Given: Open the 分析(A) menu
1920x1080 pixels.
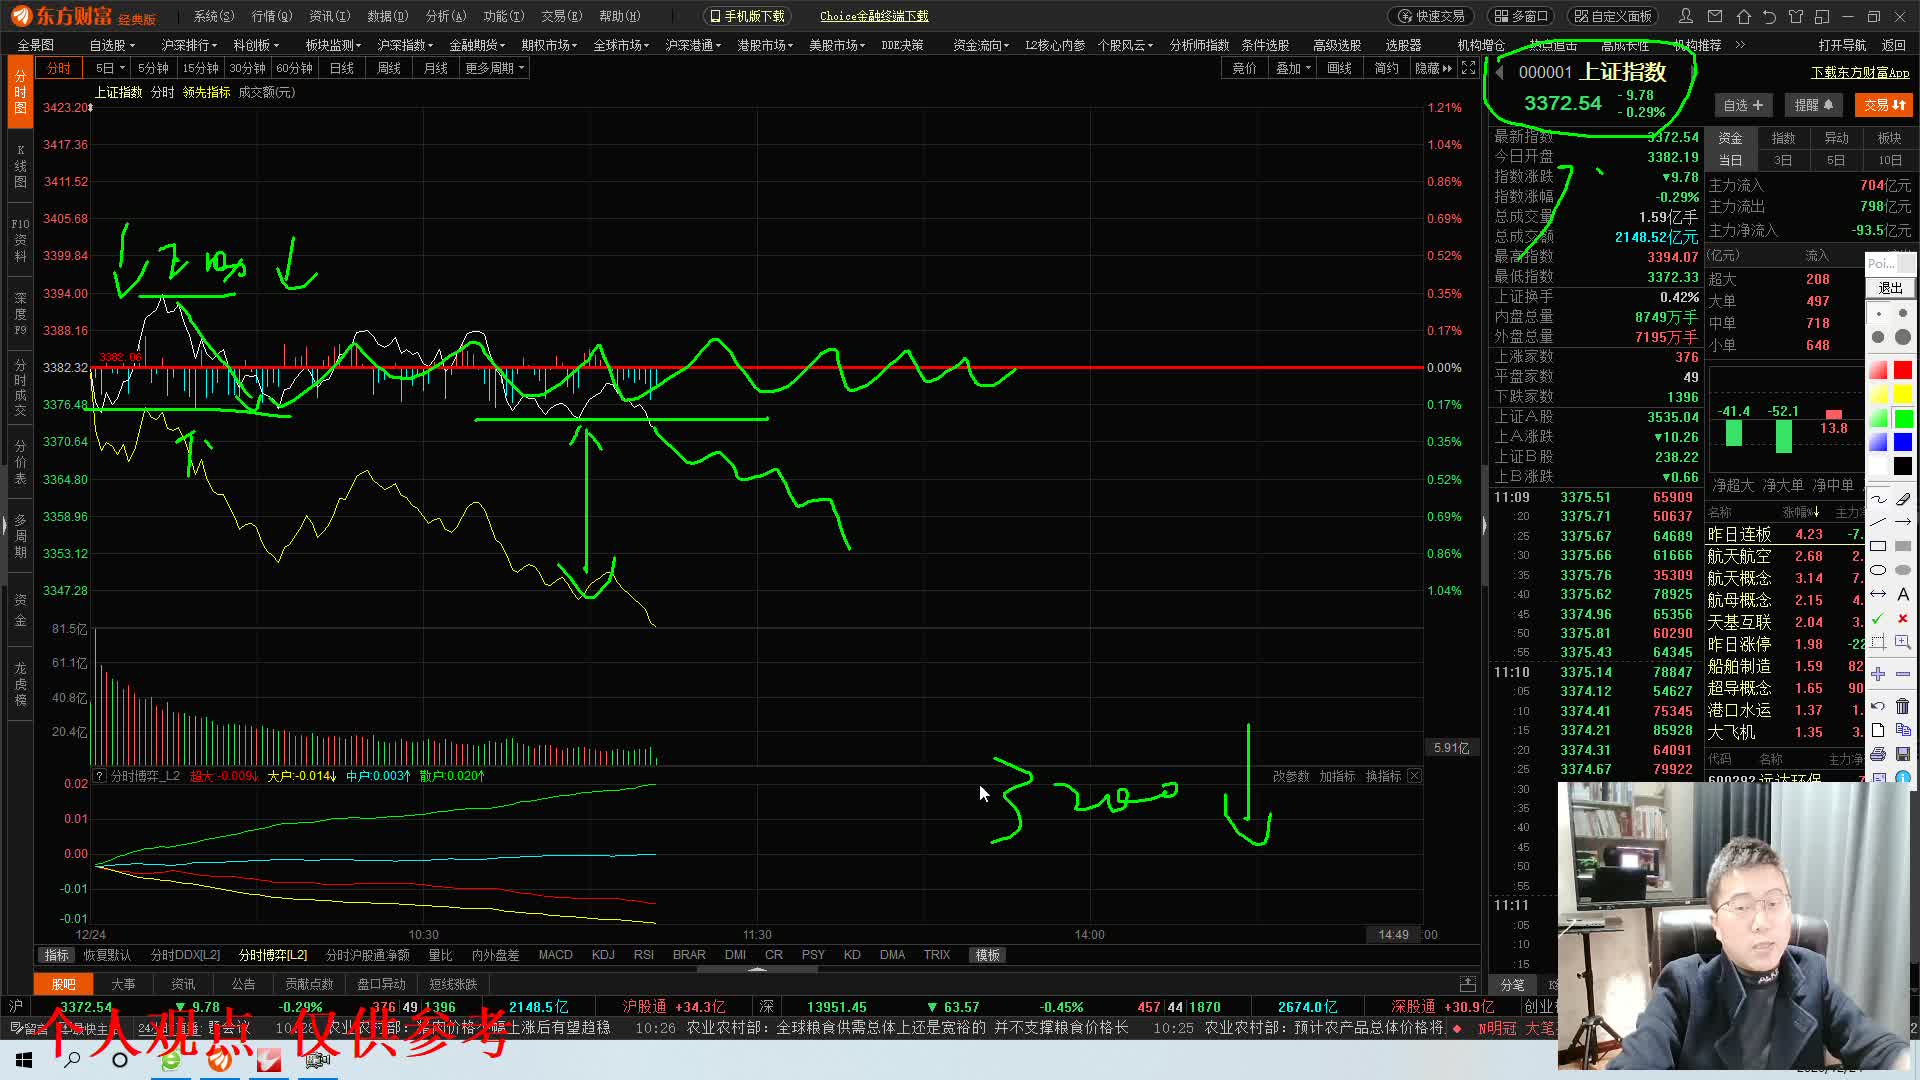Looking at the screenshot, I should pos(445,16).
